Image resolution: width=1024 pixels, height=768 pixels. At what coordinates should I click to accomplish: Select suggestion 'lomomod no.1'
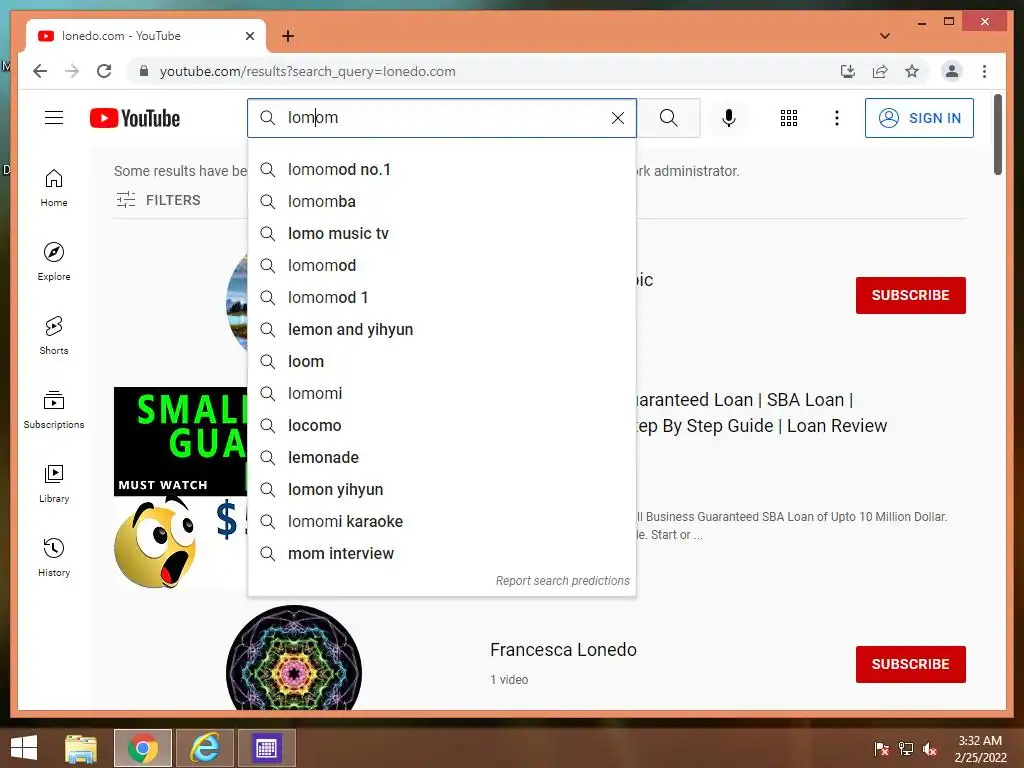coord(441,170)
